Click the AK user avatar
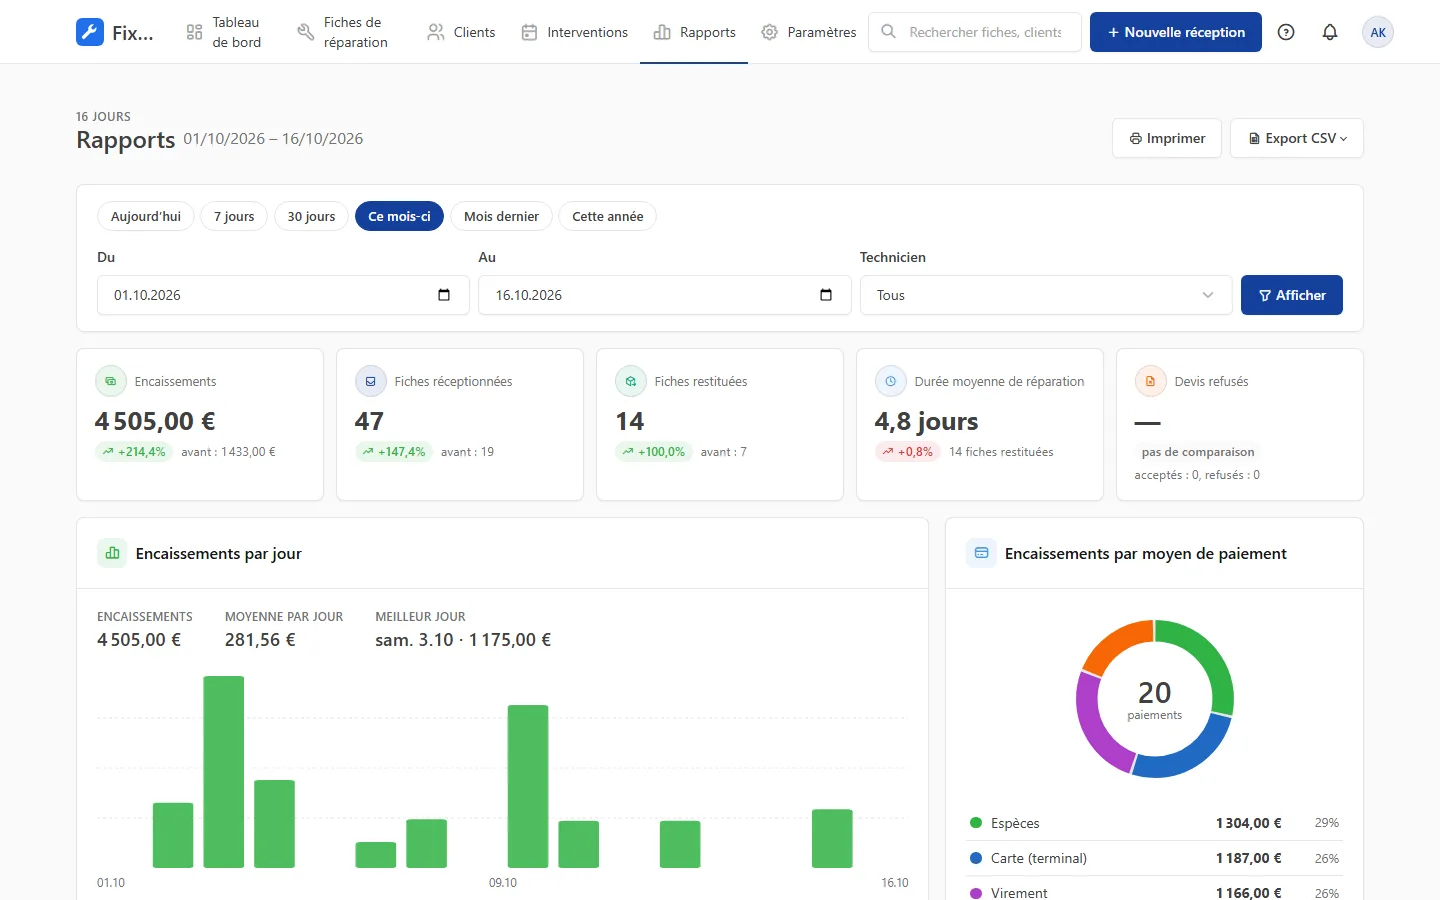This screenshot has height=900, width=1440. 1378,32
